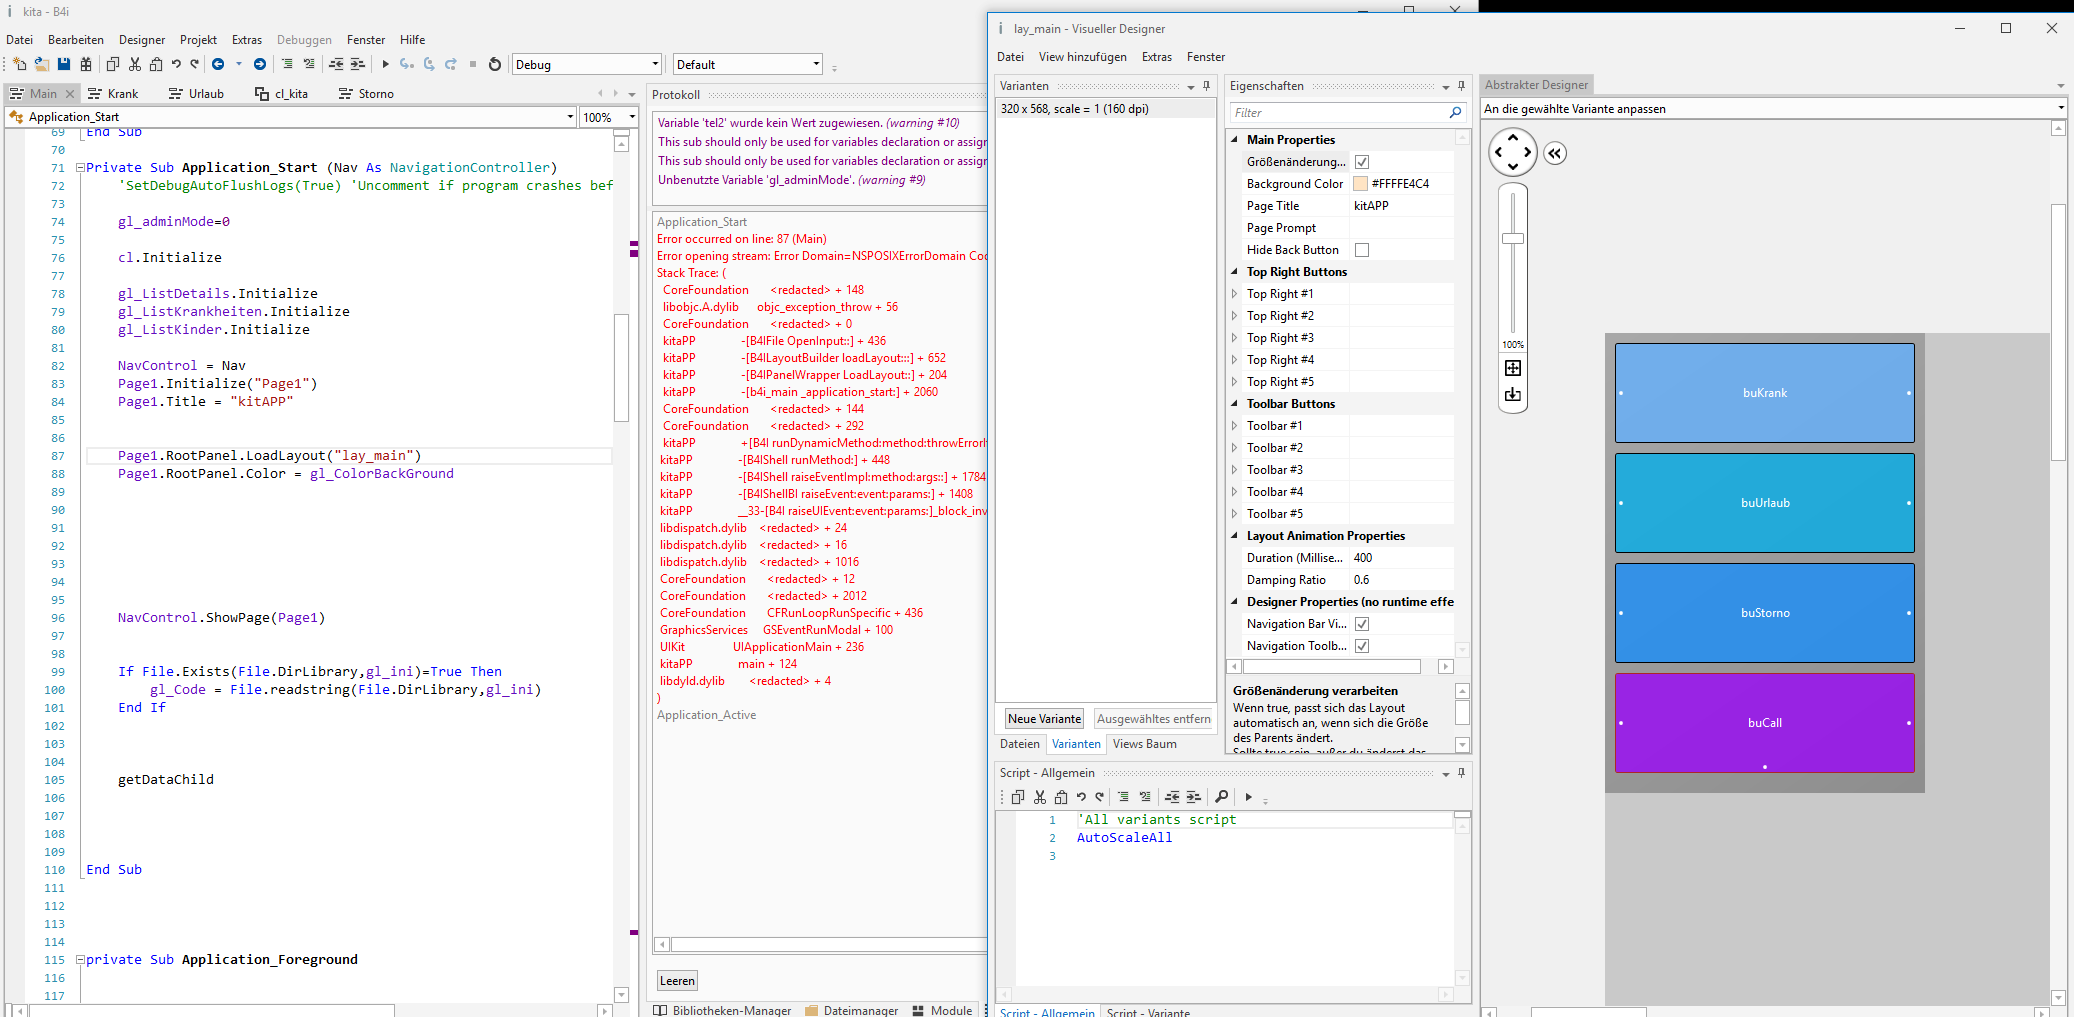Click the Open project folder icon
Screen dimensions: 2074x1017
[41, 64]
